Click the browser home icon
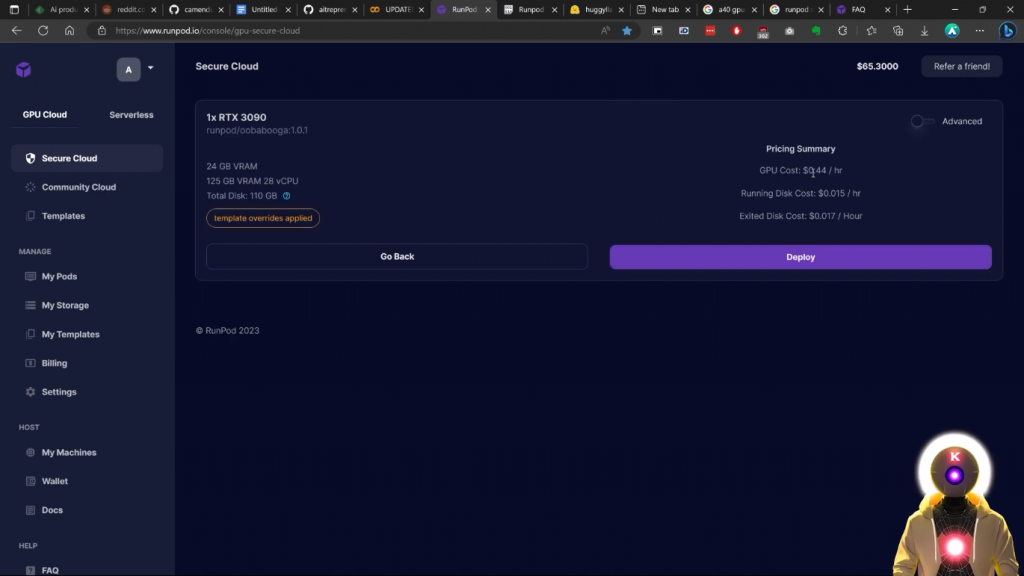 (x=69, y=31)
